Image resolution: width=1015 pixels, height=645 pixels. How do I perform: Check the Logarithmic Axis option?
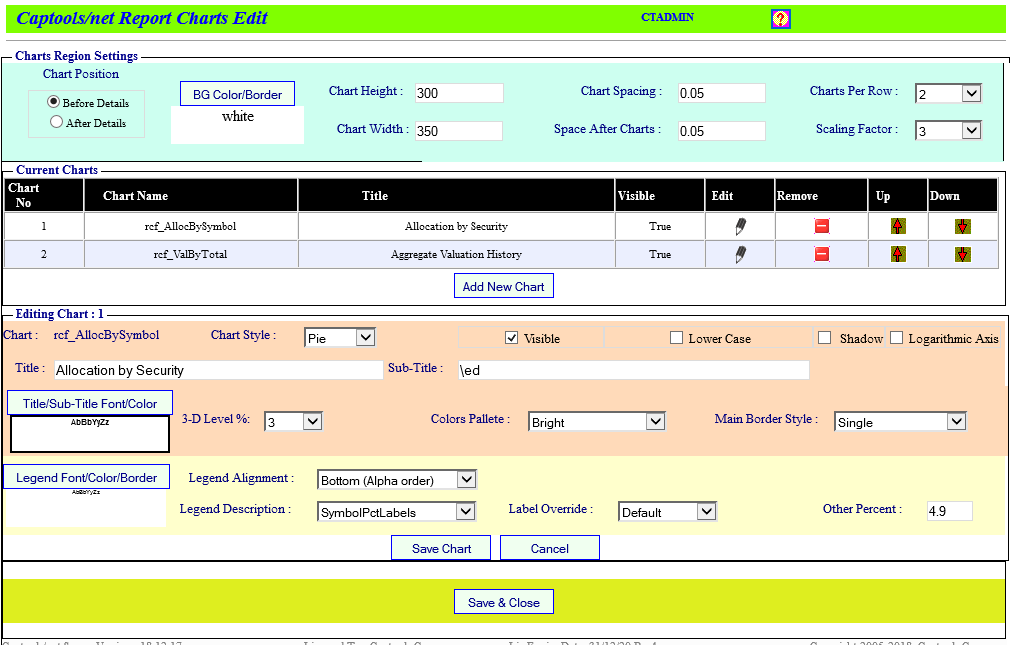point(896,337)
